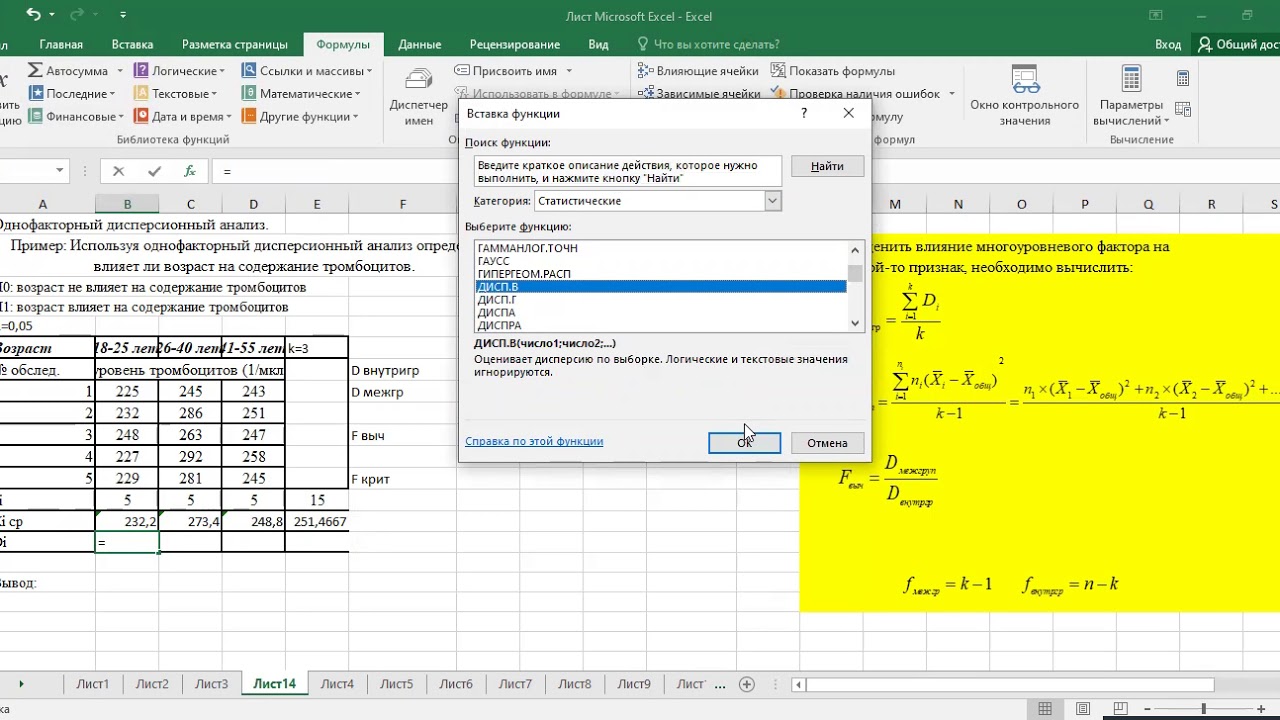
Task: Select ДИСП.Г in function list
Action: coord(661,300)
